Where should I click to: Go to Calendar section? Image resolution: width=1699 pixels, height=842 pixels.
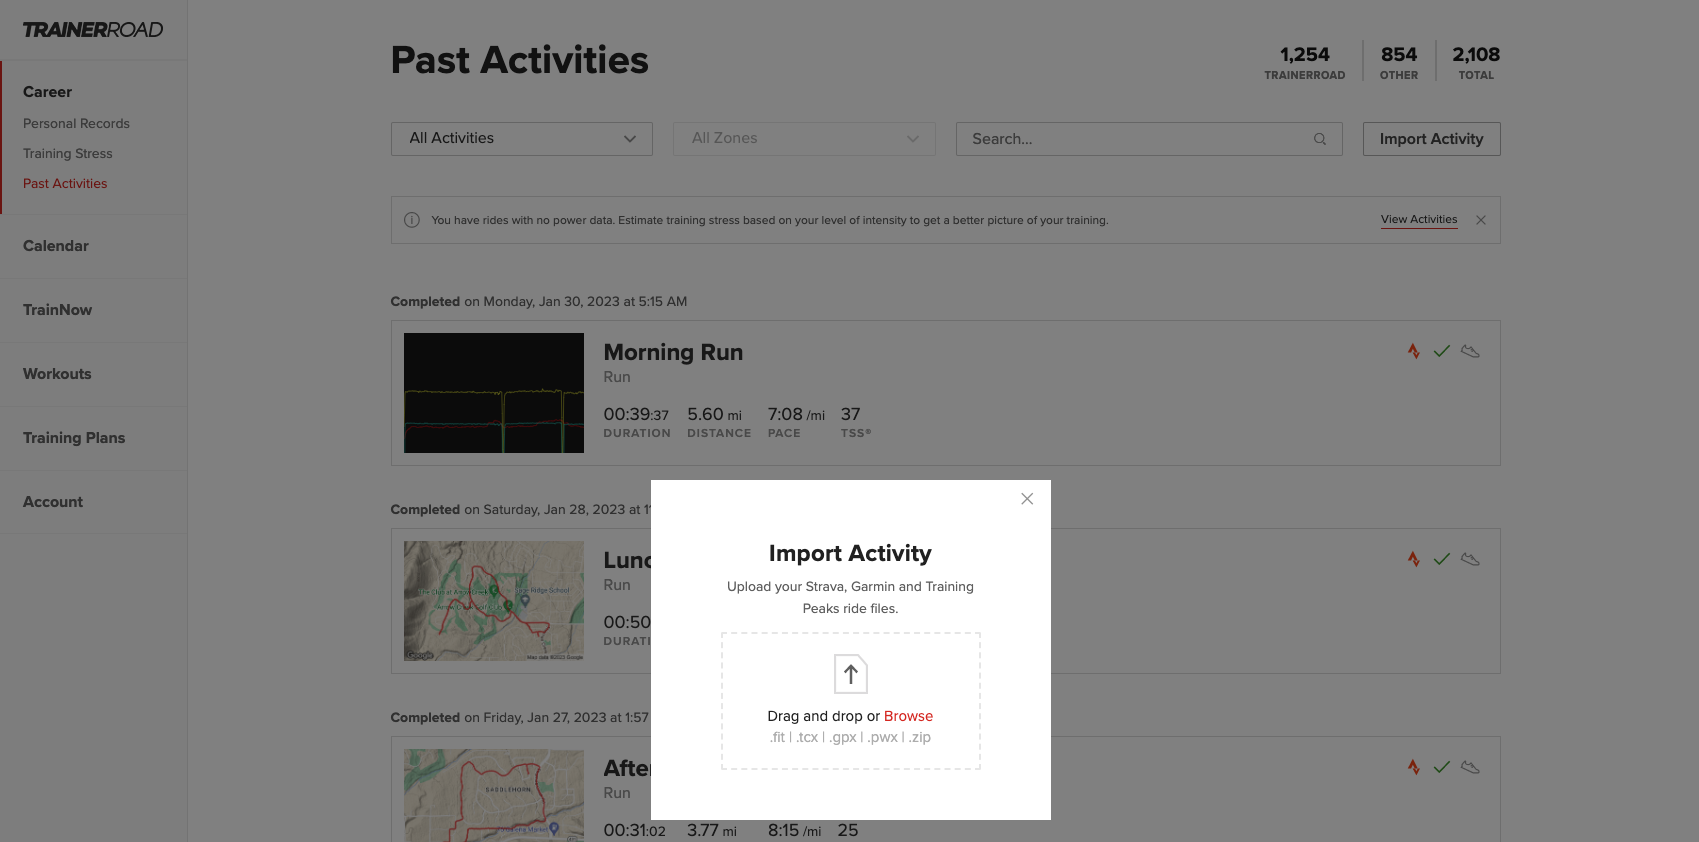56,246
